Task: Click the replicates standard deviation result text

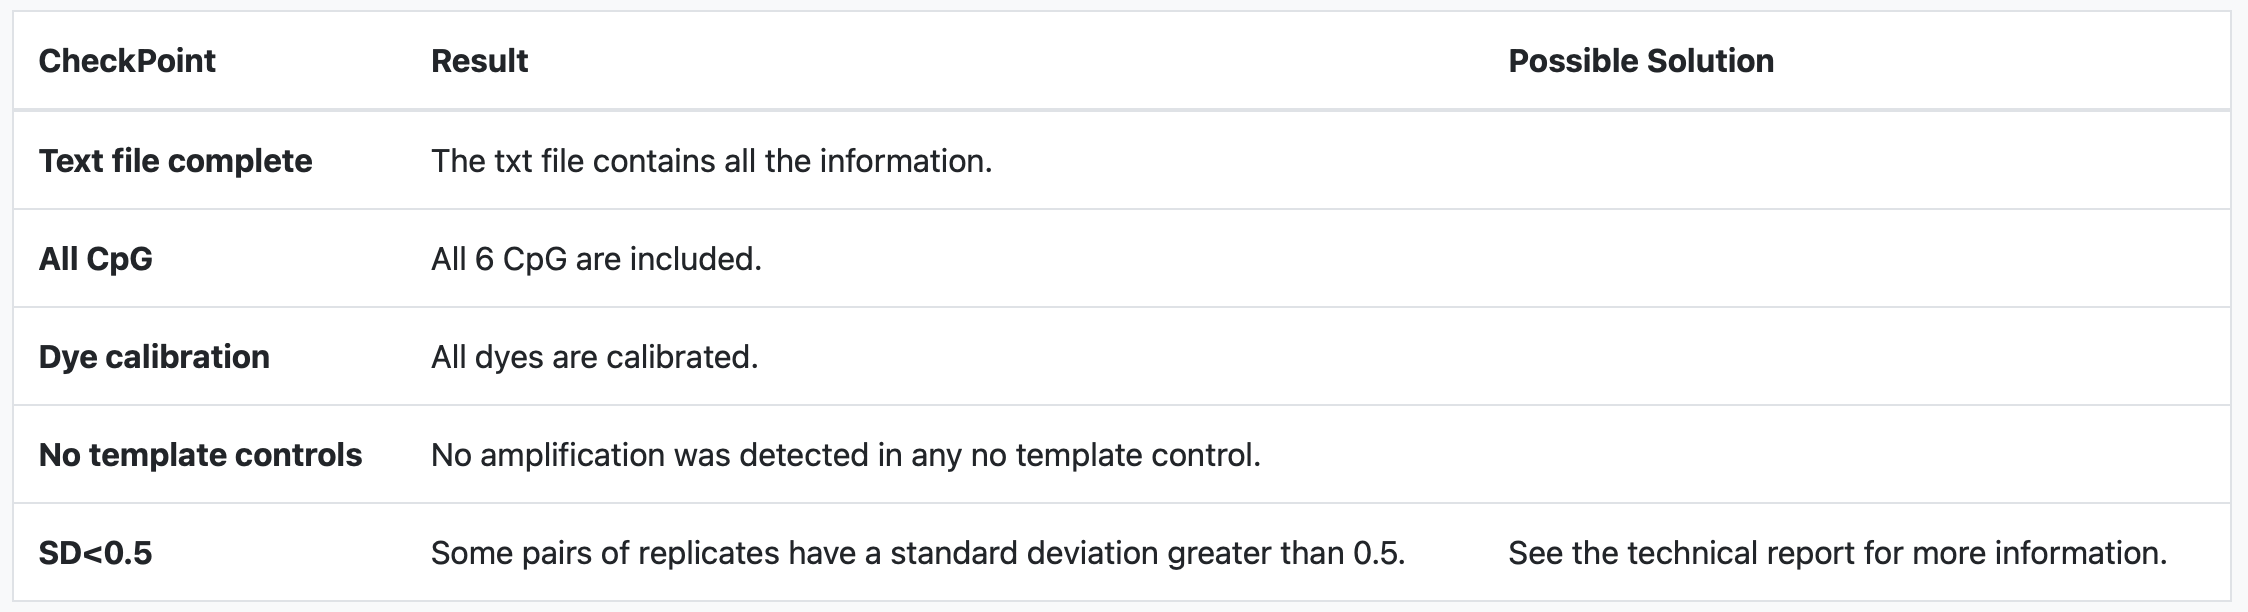Action: 917,553
